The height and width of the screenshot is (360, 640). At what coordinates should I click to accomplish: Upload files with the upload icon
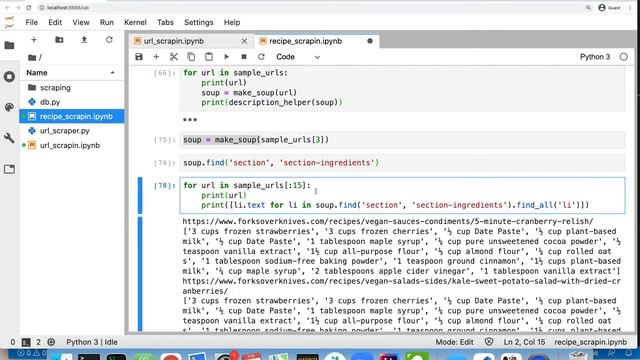84,40
